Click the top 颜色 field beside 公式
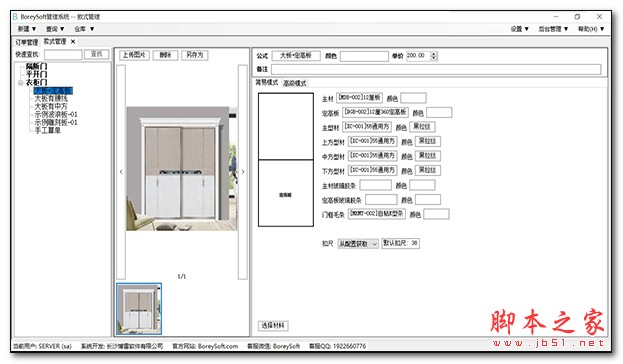This screenshot has width=623, height=364. click(364, 56)
